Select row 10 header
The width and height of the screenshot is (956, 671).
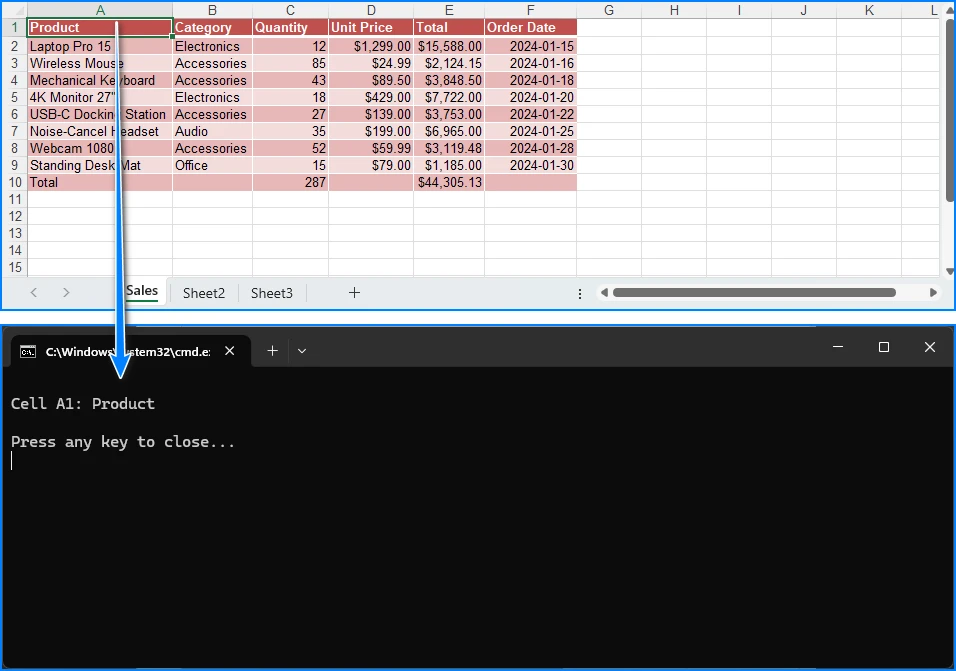tap(15, 182)
